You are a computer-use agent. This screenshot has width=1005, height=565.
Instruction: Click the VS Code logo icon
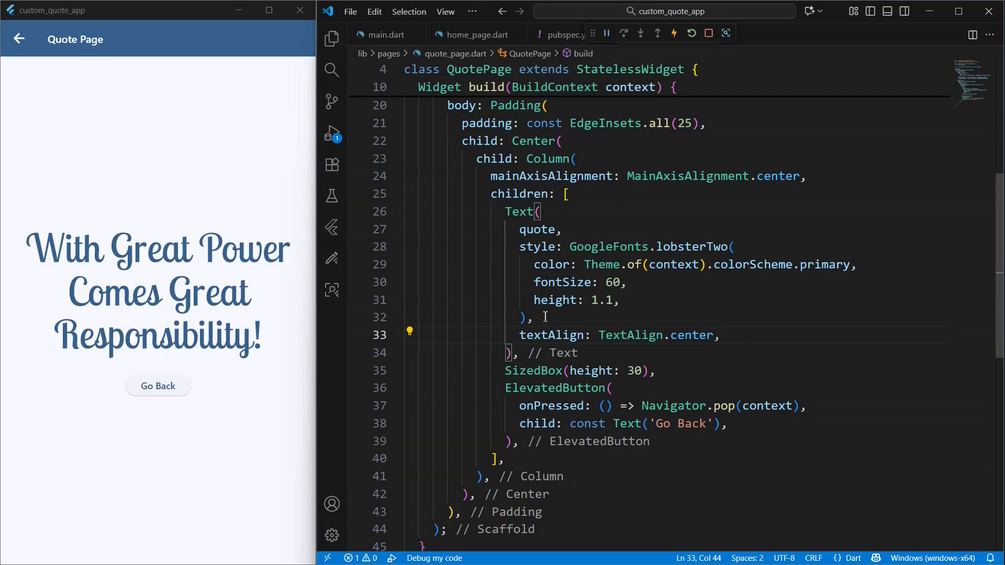(x=328, y=12)
